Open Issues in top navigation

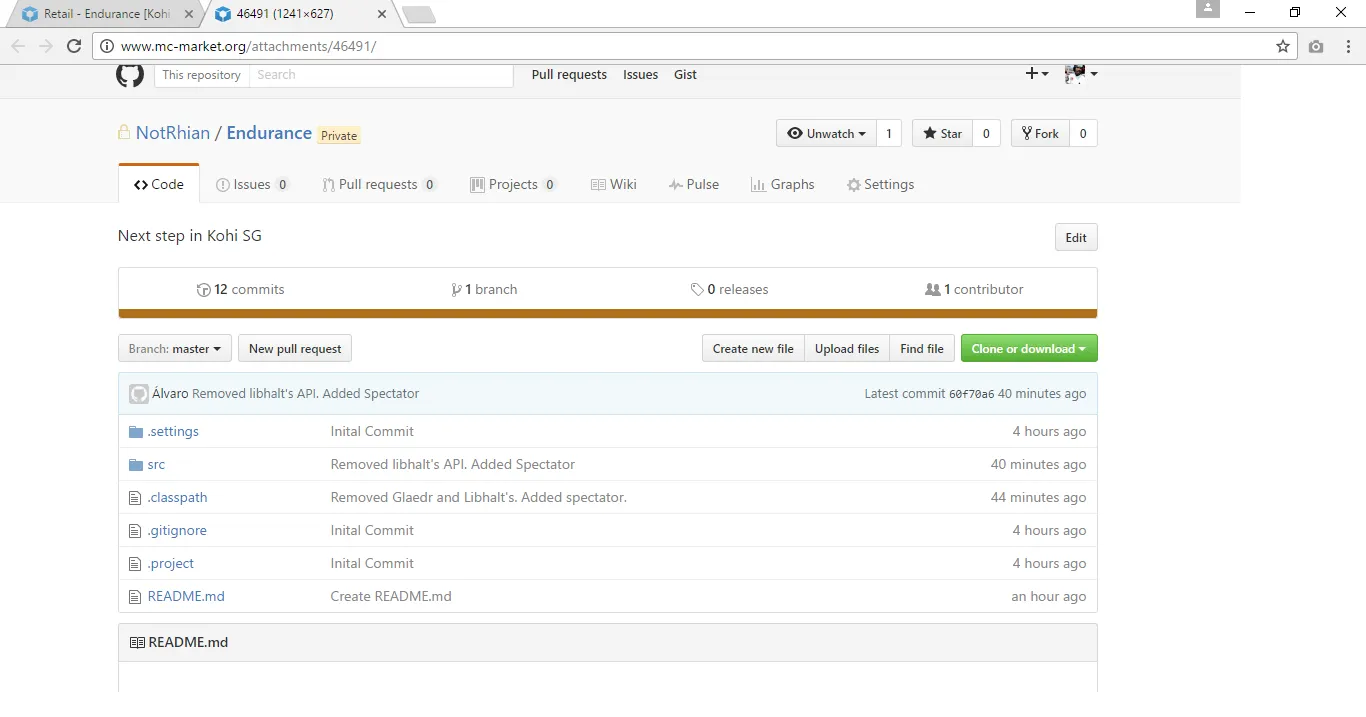coord(640,75)
